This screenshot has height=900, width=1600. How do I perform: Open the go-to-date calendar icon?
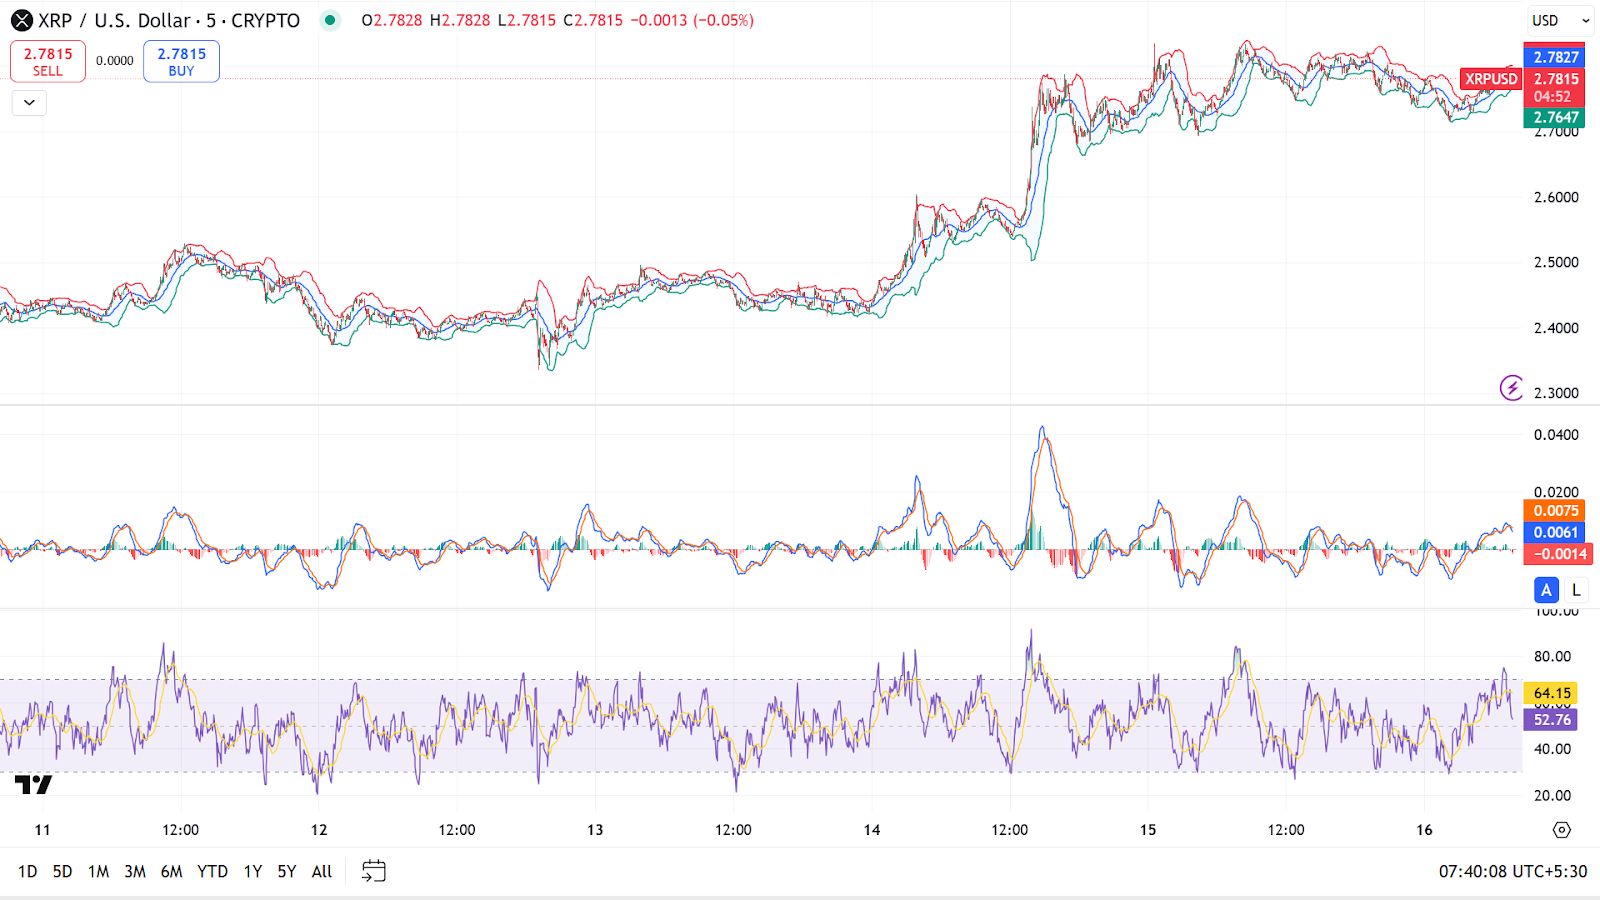point(374,871)
